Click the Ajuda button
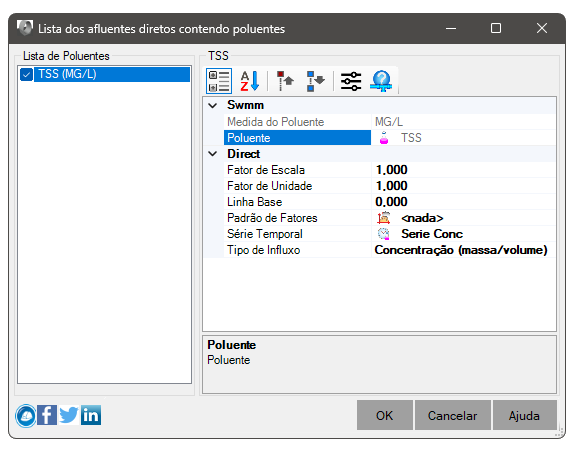 pos(524,415)
